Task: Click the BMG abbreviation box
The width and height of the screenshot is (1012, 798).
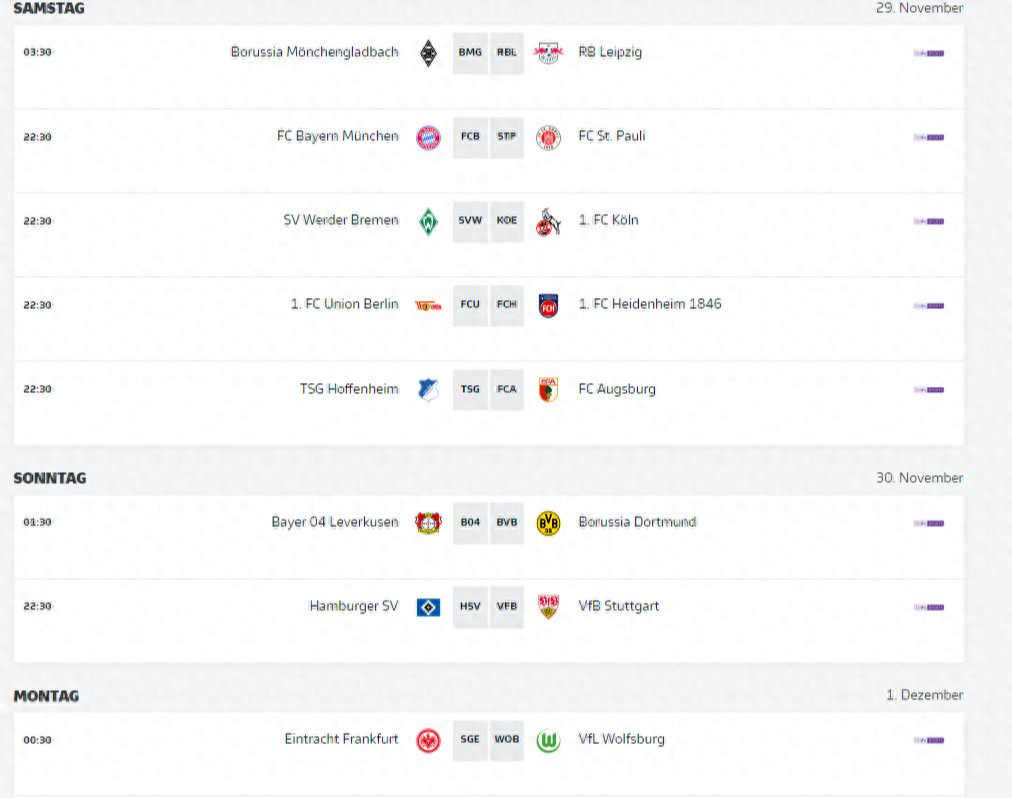Action: (470, 53)
